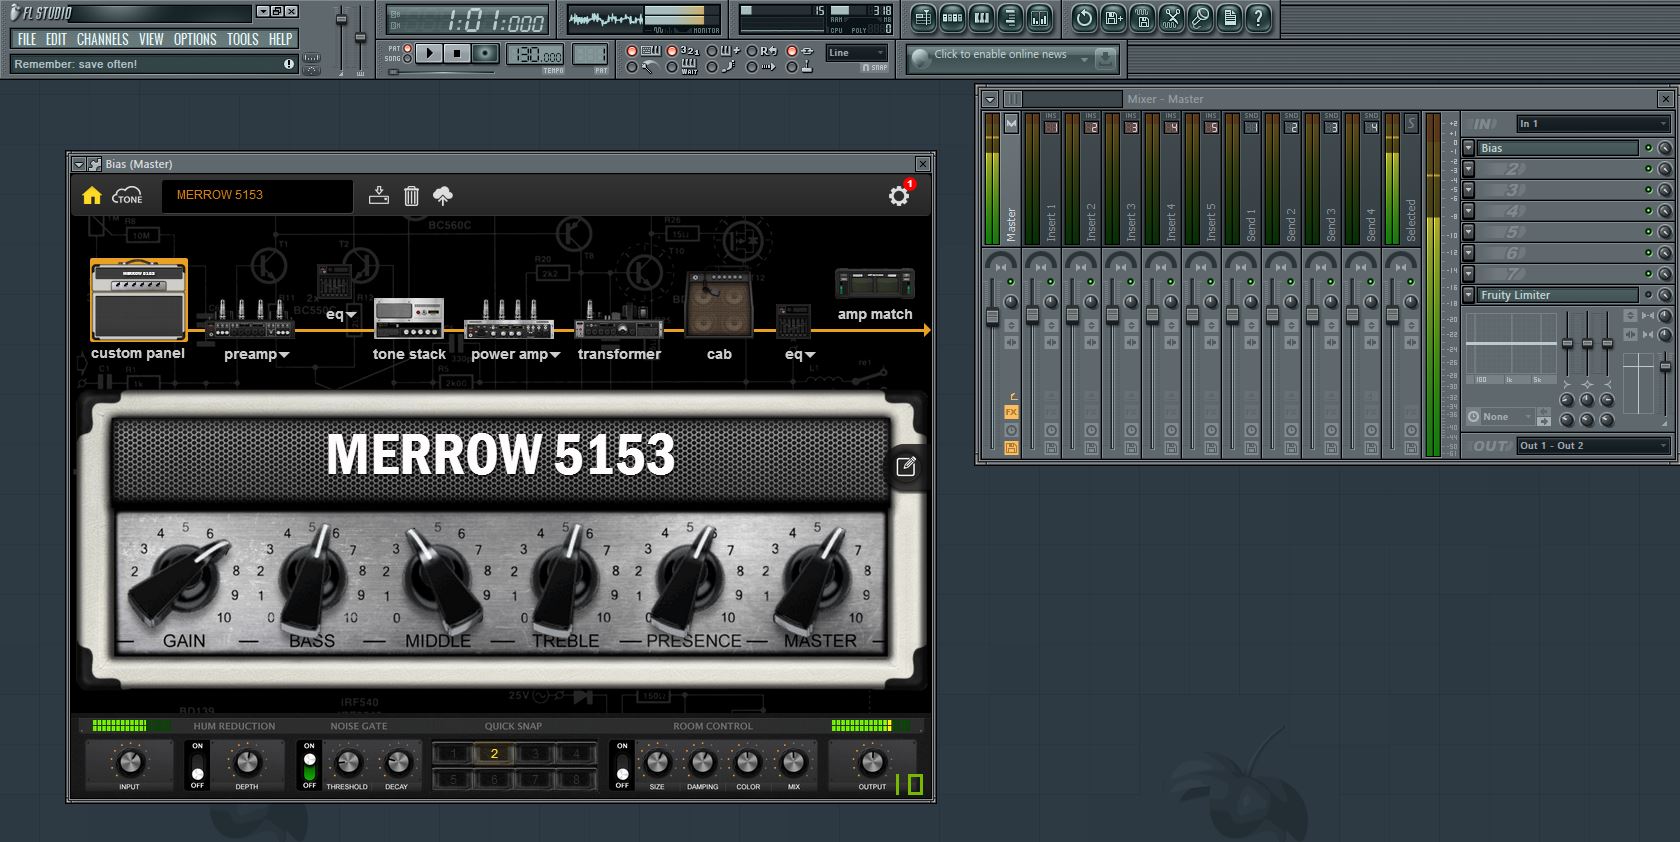Click the play button in transport
This screenshot has width=1680, height=842.
429,53
